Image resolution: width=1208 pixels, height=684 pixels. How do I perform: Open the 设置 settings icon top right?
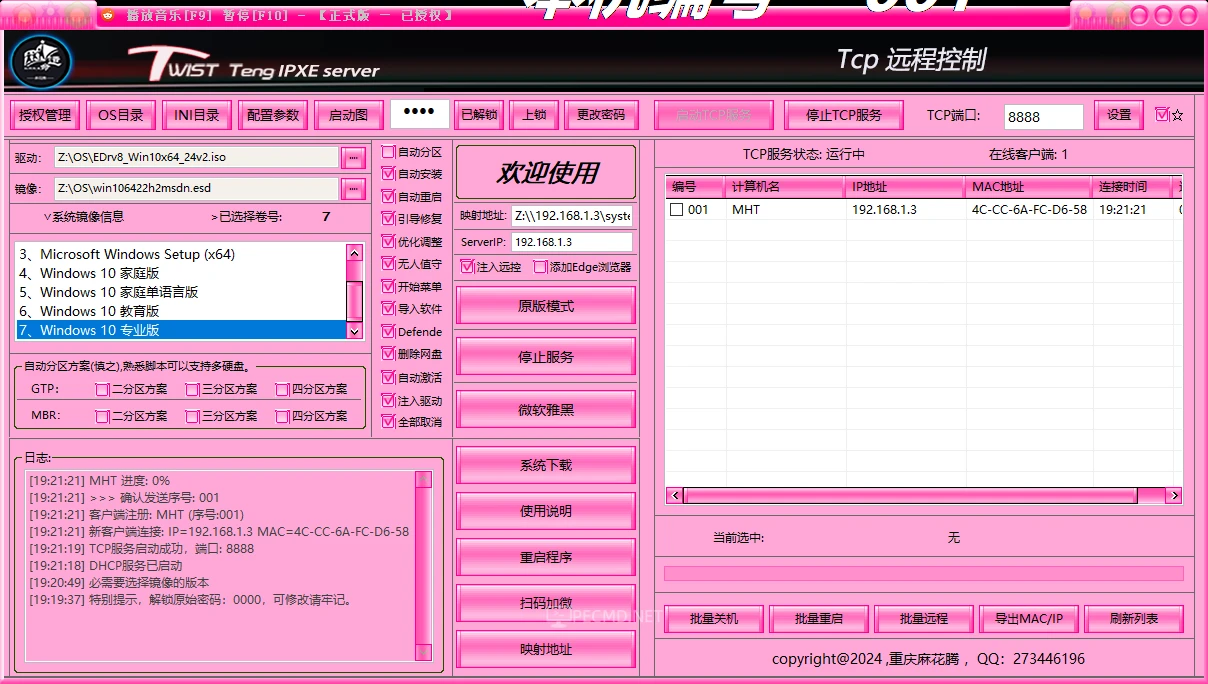point(1117,115)
